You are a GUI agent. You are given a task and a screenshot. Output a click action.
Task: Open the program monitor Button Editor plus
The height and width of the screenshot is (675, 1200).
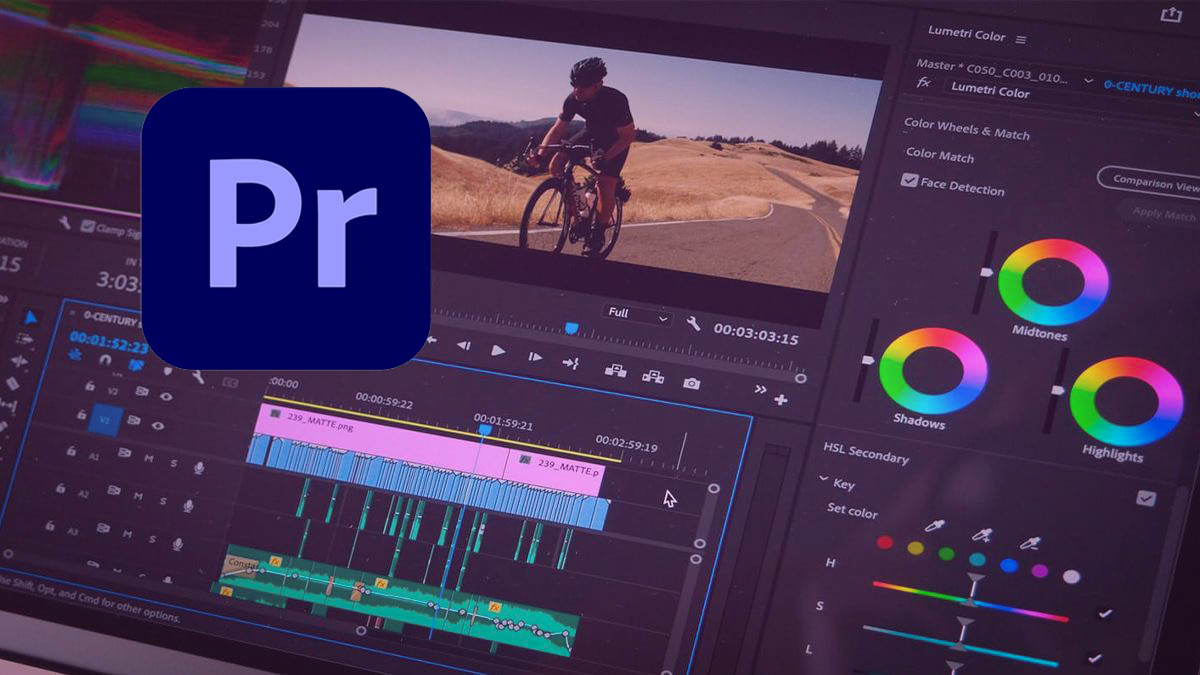tap(781, 399)
